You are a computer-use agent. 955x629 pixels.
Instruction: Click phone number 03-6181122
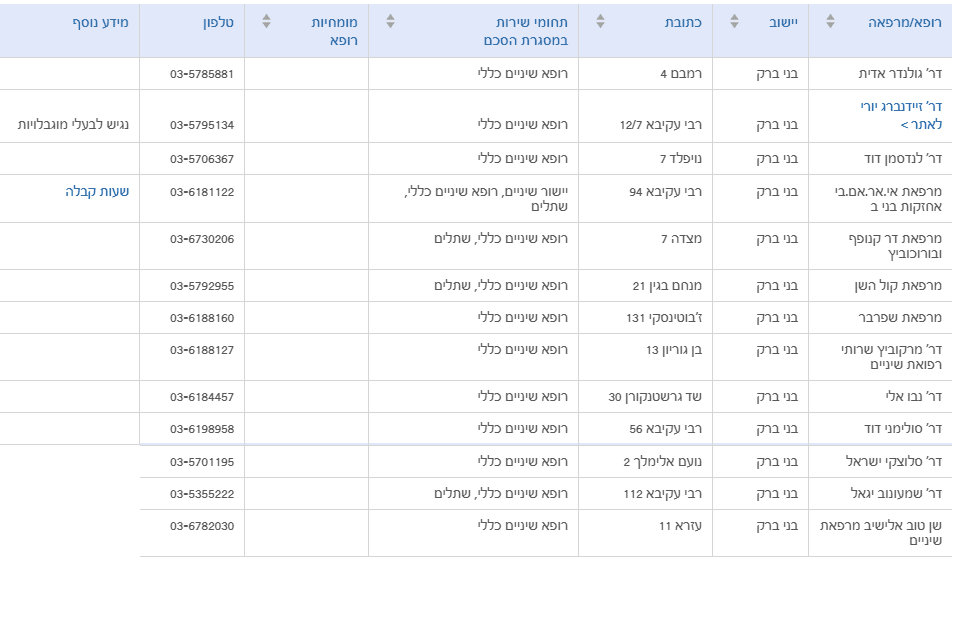point(202,191)
